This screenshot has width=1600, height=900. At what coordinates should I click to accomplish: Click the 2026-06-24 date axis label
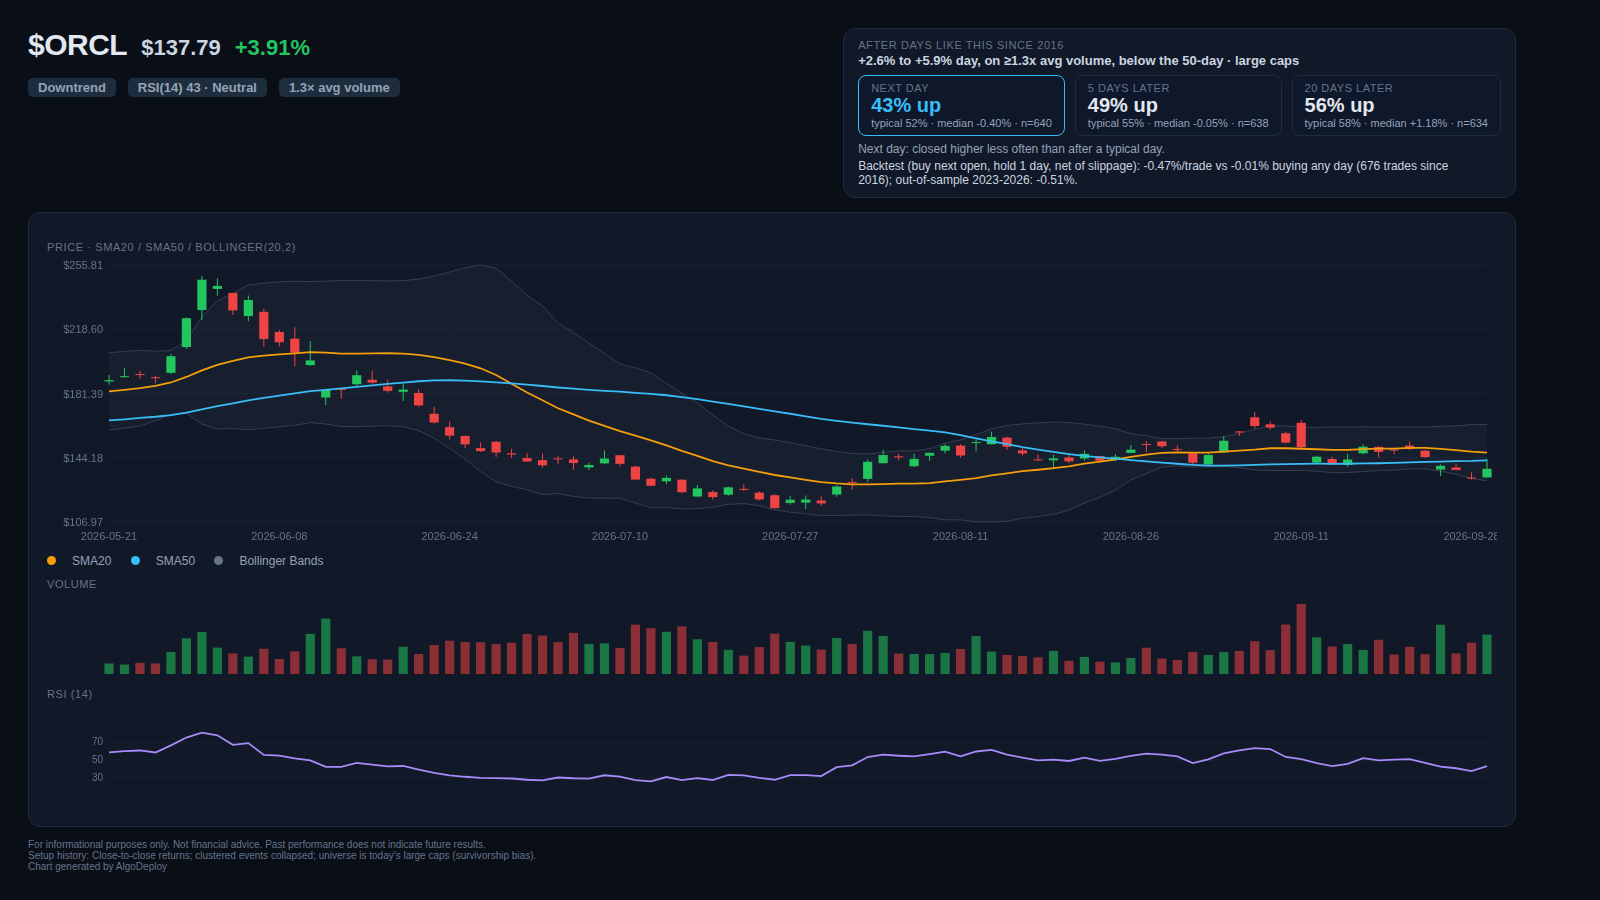pyautogui.click(x=449, y=536)
